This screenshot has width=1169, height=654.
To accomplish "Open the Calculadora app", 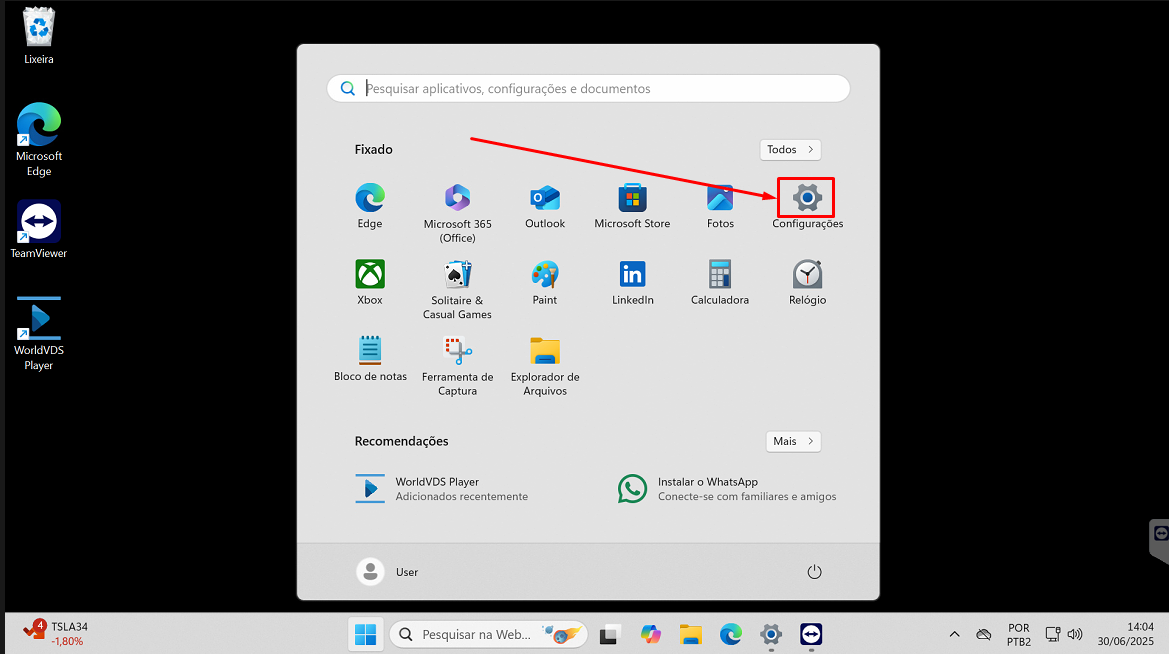I will (x=720, y=283).
